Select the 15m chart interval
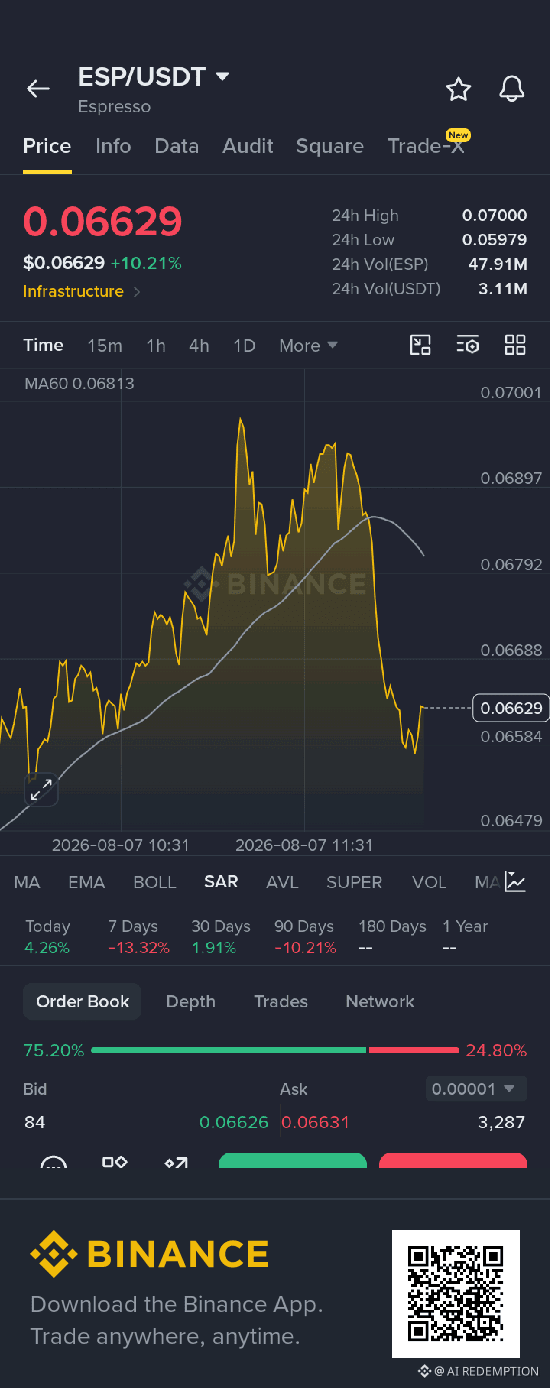 click(105, 346)
